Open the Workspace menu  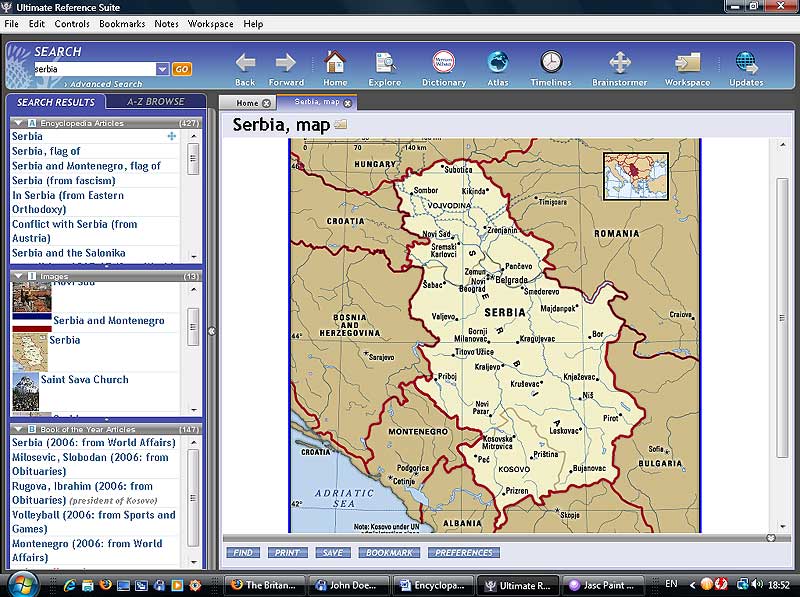point(210,24)
